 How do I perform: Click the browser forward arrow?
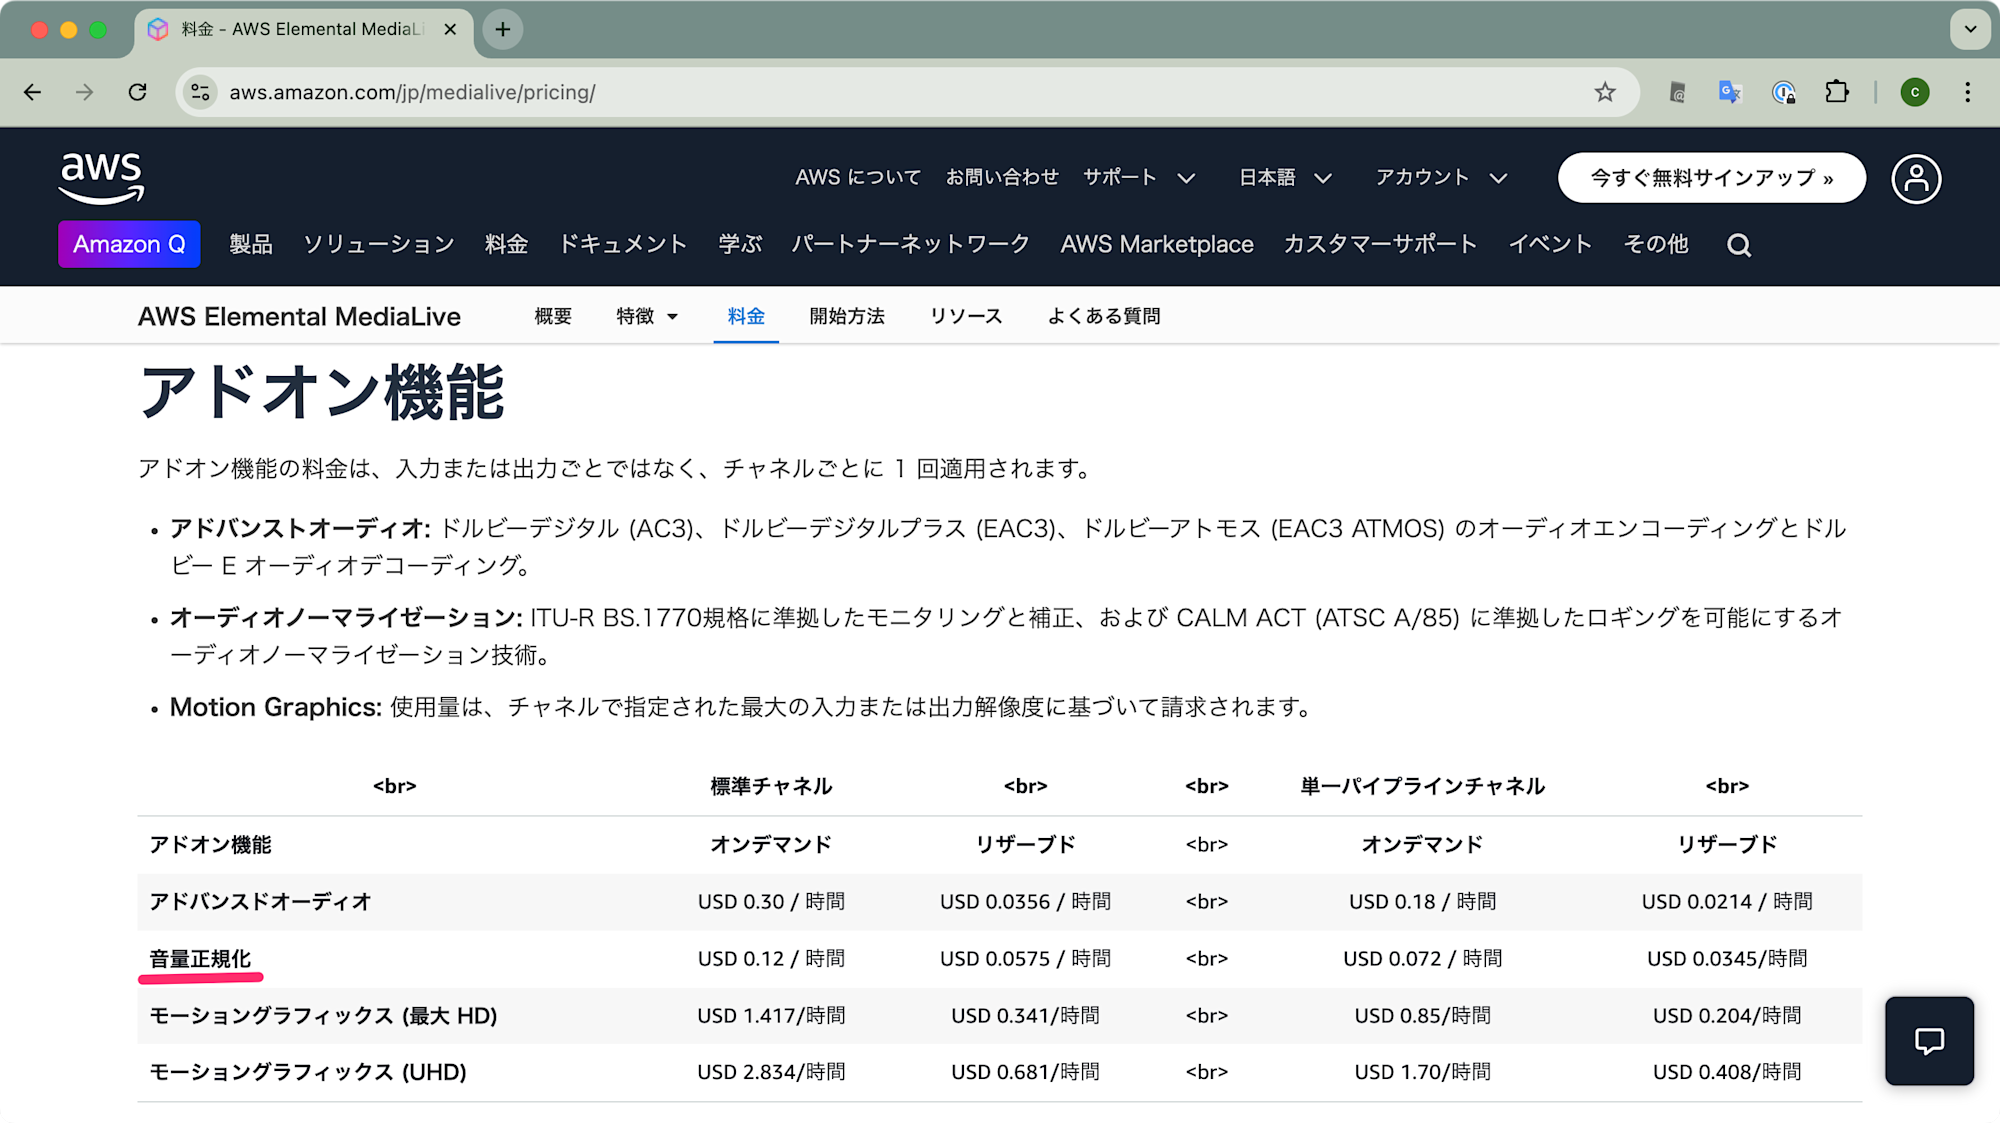pos(85,92)
